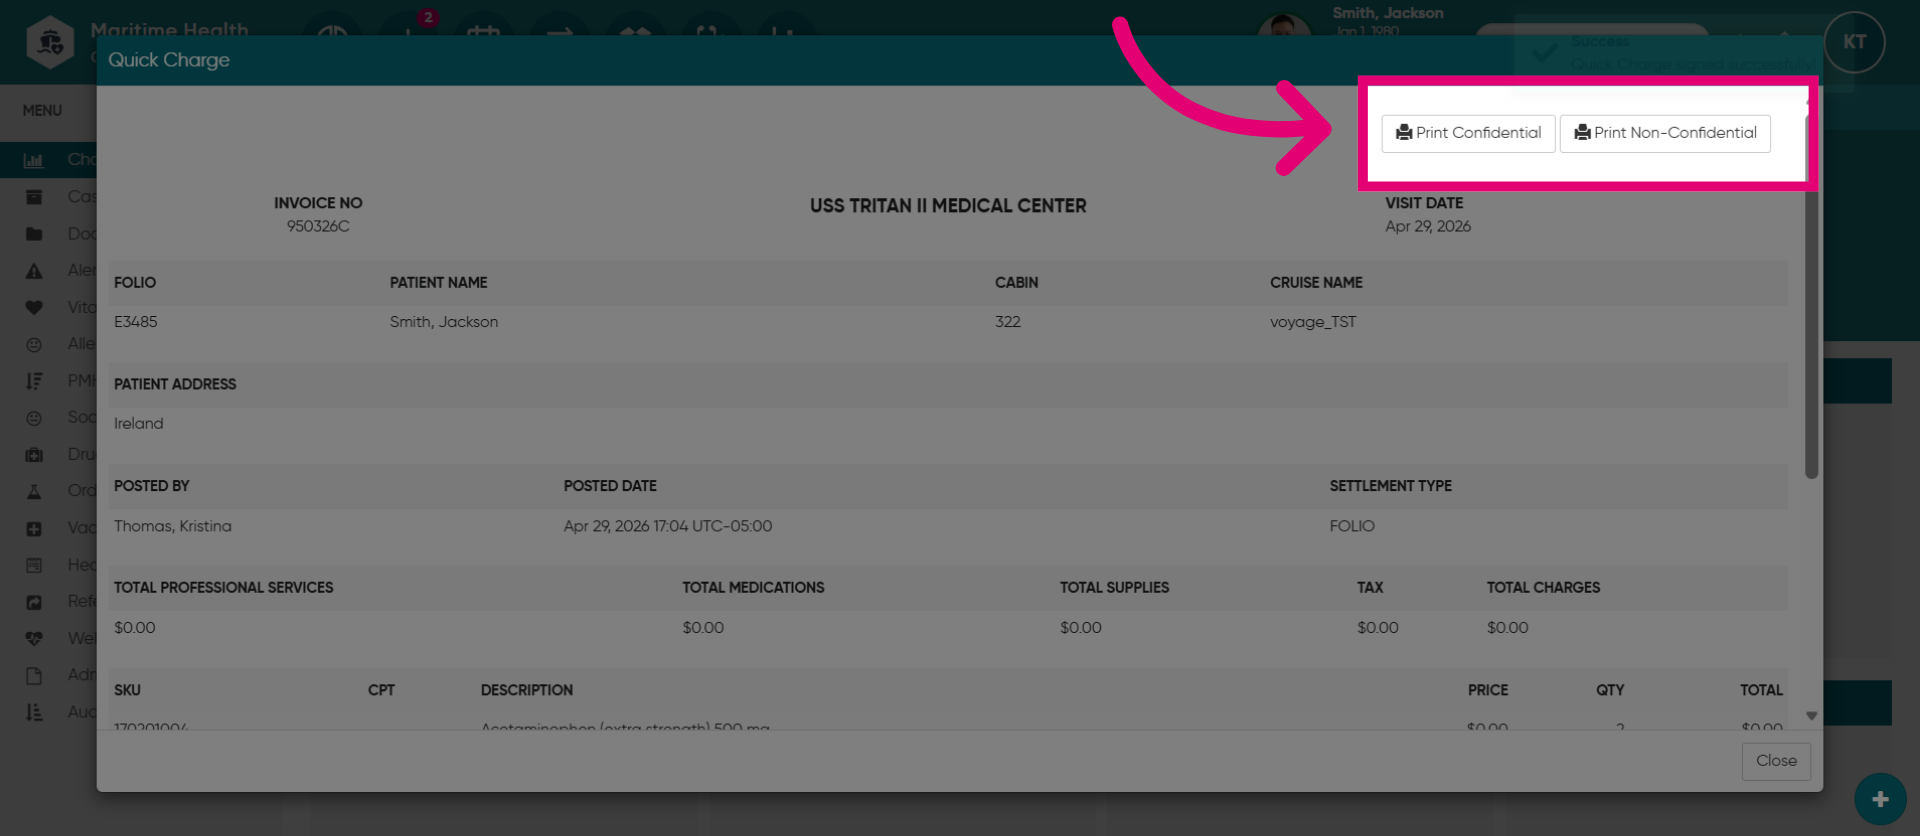This screenshot has height=836, width=1920.
Task: Click patient address Ireland
Action: click(x=139, y=424)
